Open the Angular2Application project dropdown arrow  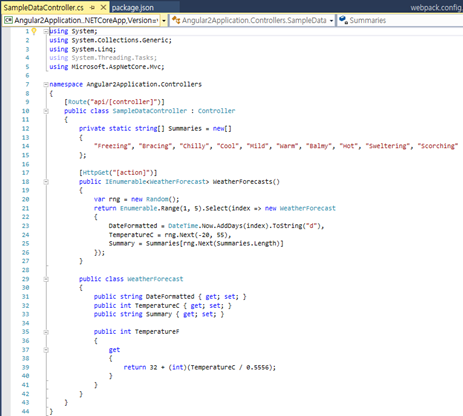[x=164, y=21]
